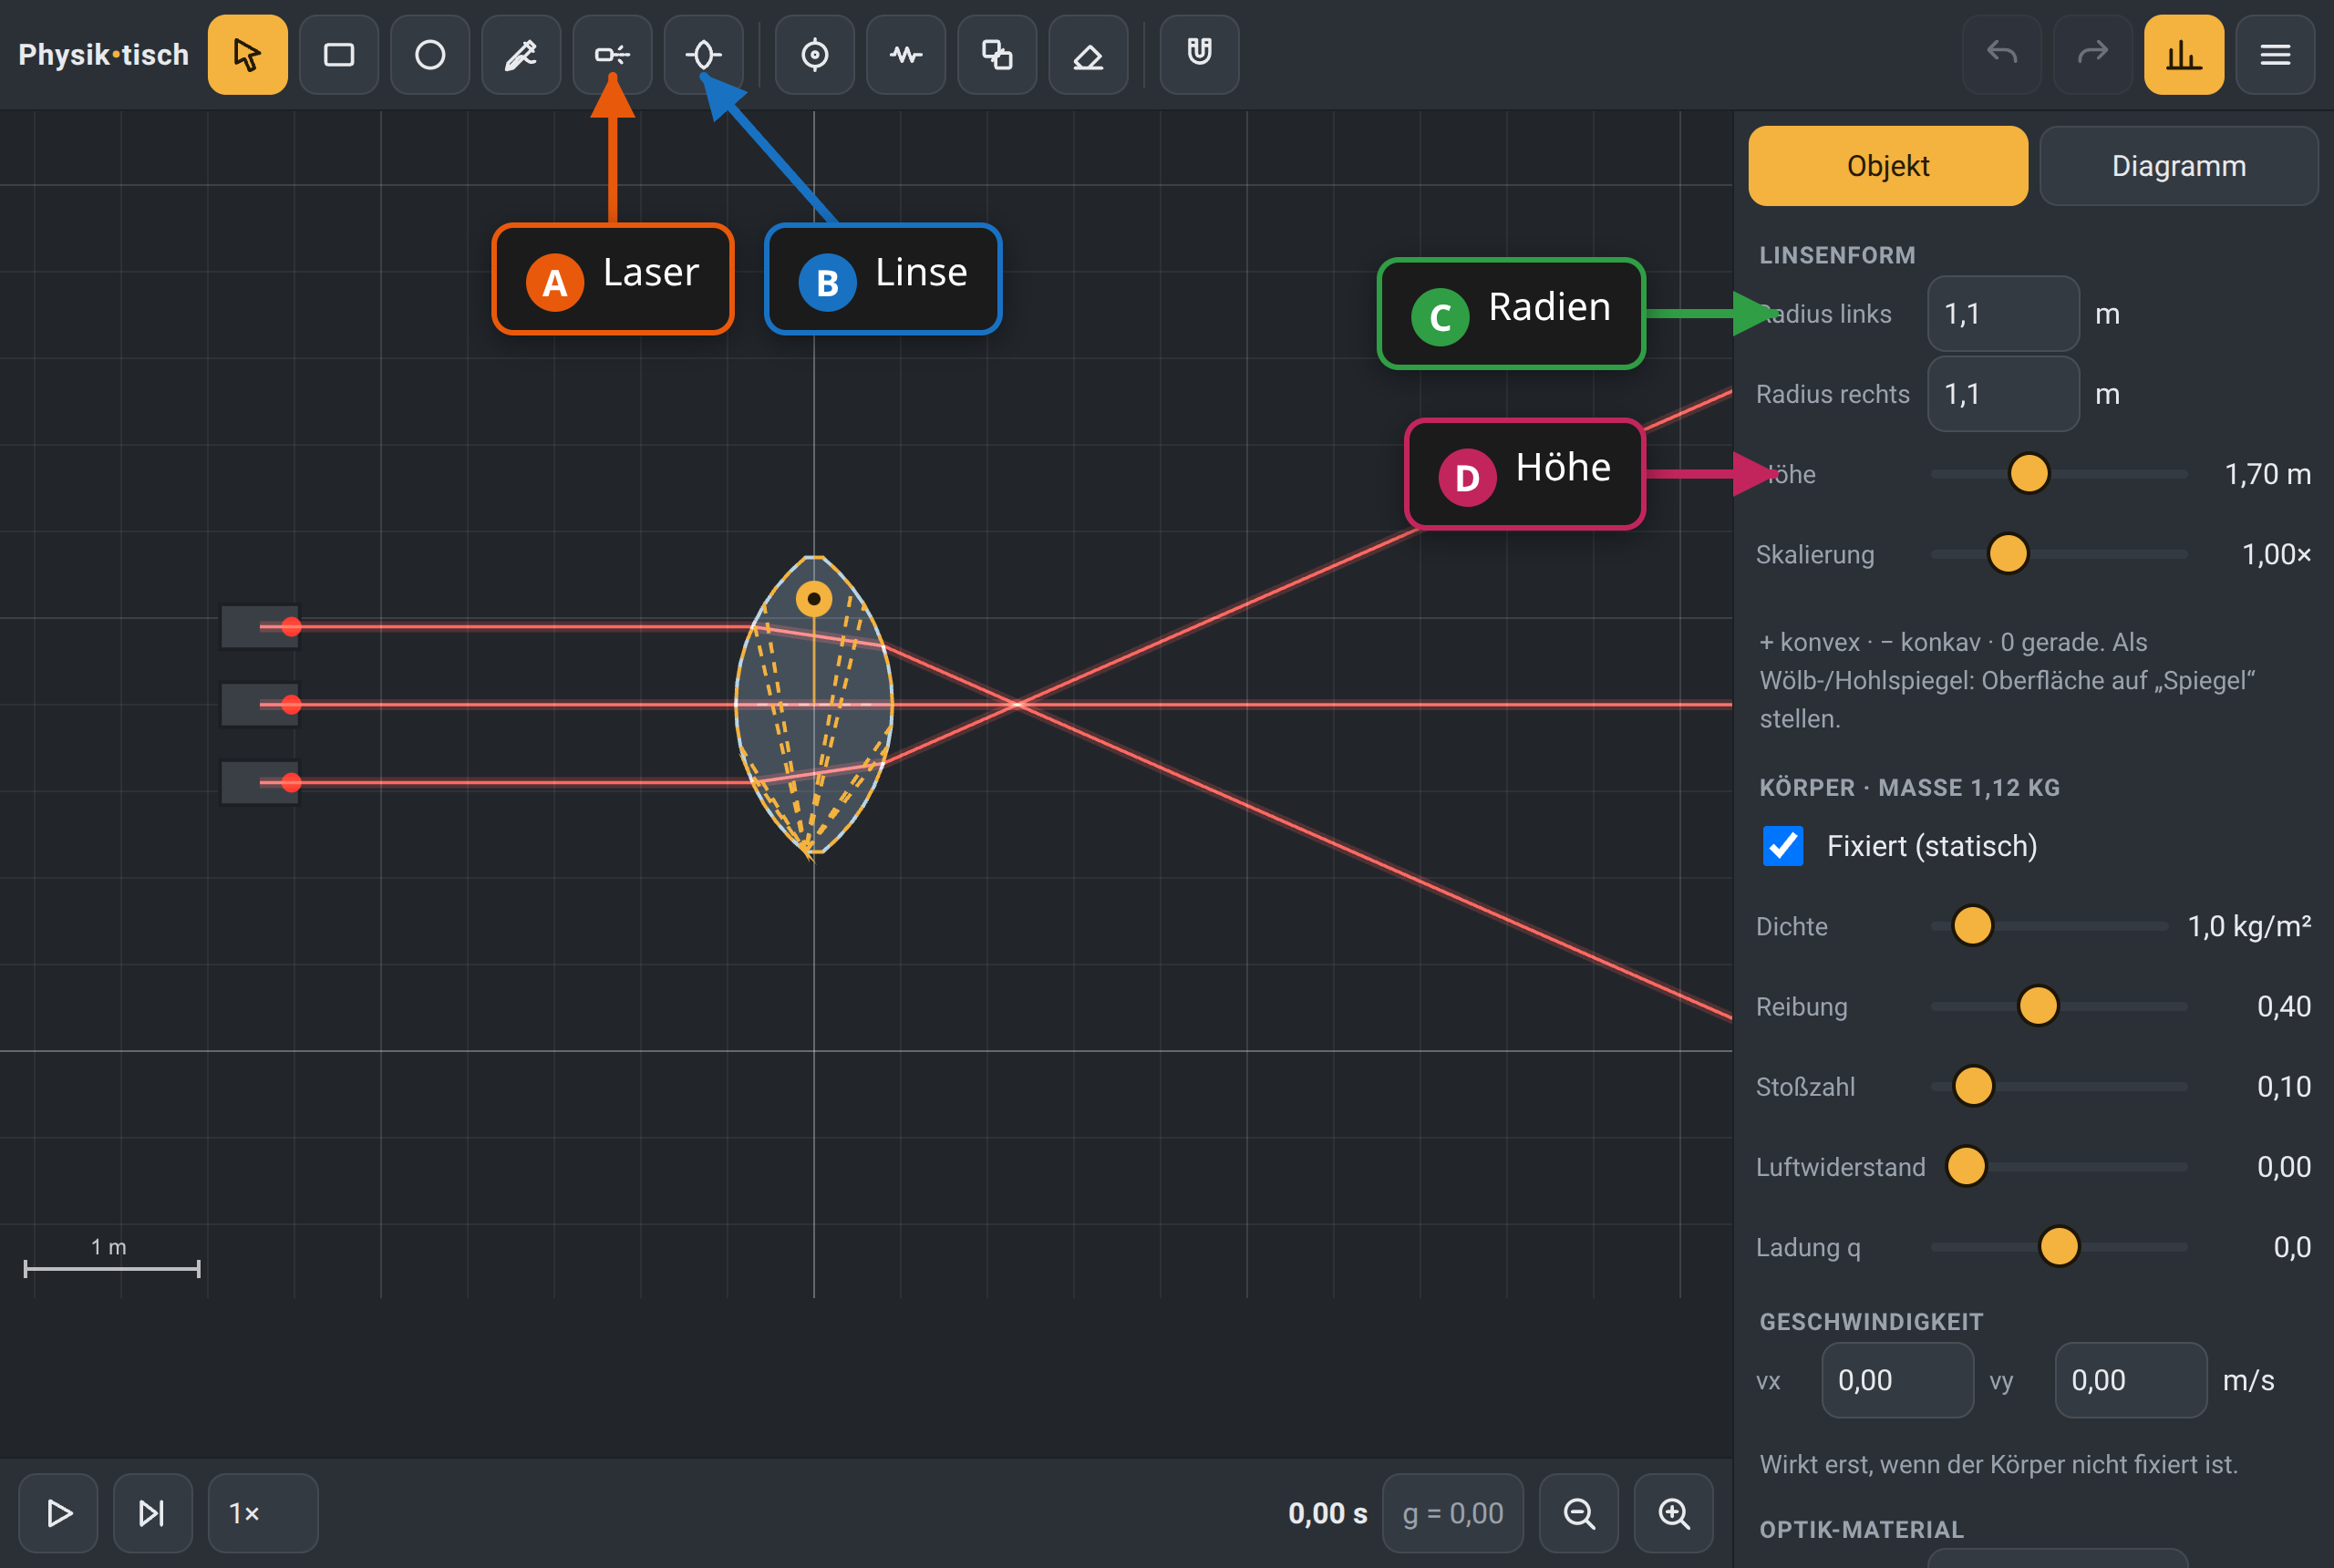Click the Reibung slider handle
This screenshot has height=1568, width=2334.
pos(2038,1005)
